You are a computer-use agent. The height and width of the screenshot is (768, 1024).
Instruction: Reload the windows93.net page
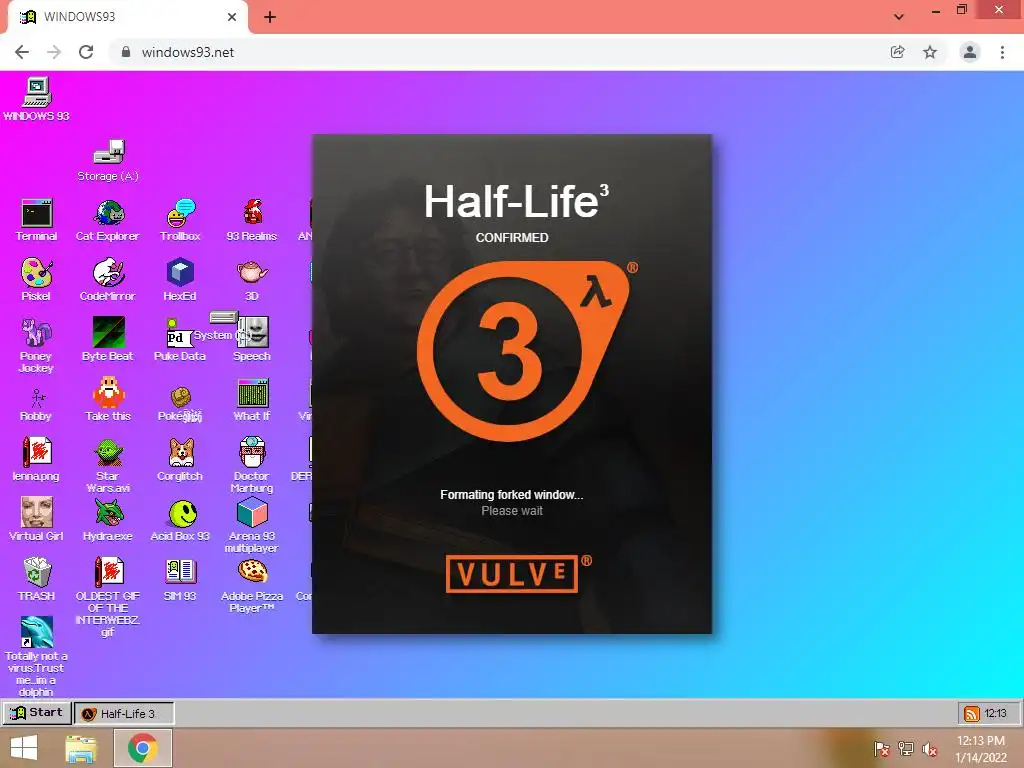click(x=86, y=52)
